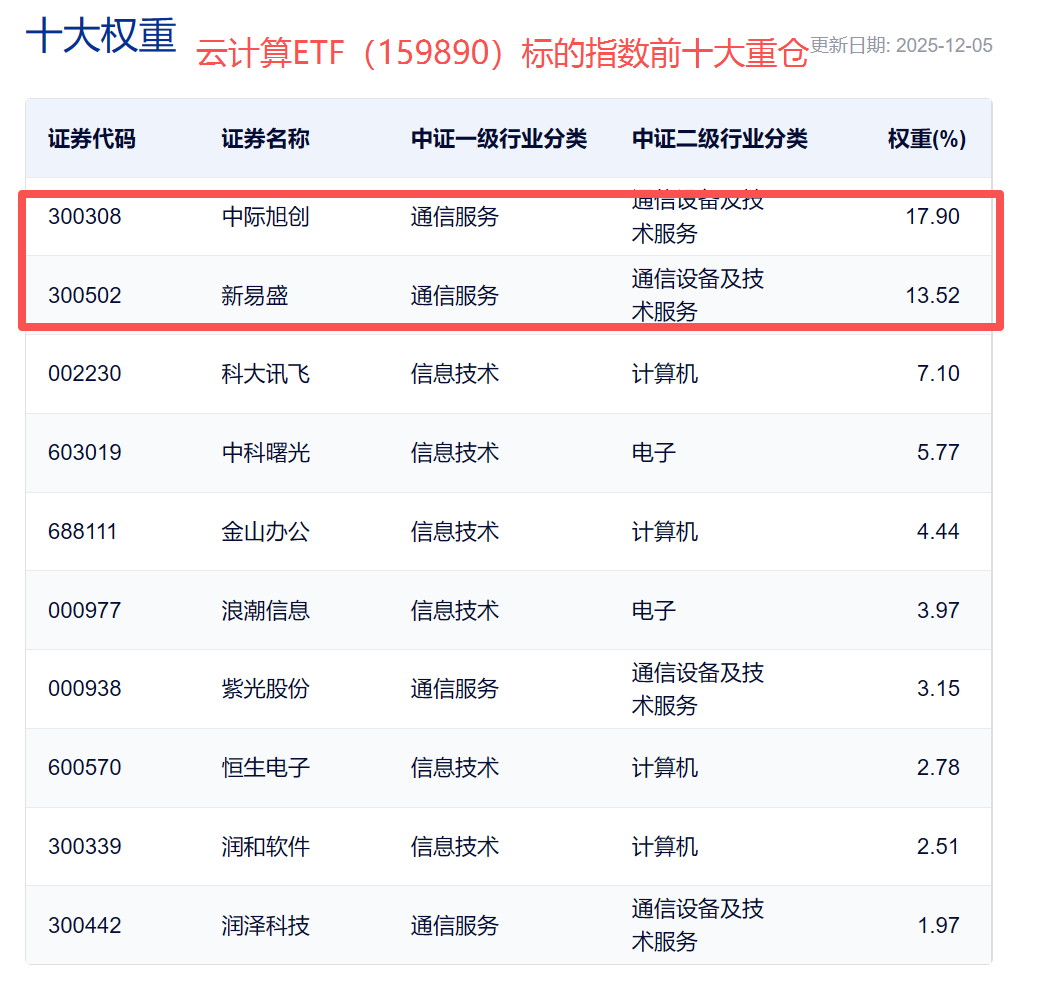1040x982 pixels.
Task: Select the 中证二级行业分类 column header
Action: pyautogui.click(x=719, y=139)
